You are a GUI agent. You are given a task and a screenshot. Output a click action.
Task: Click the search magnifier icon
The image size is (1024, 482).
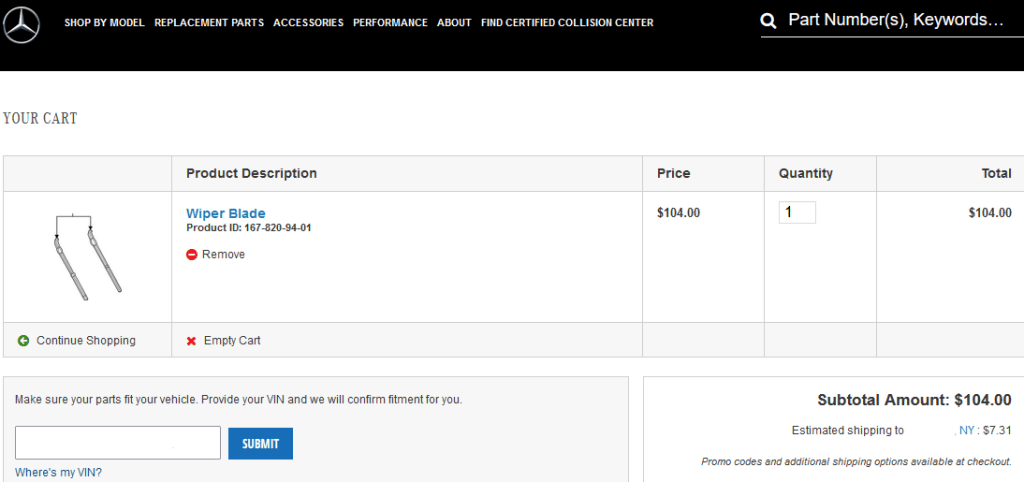point(768,21)
